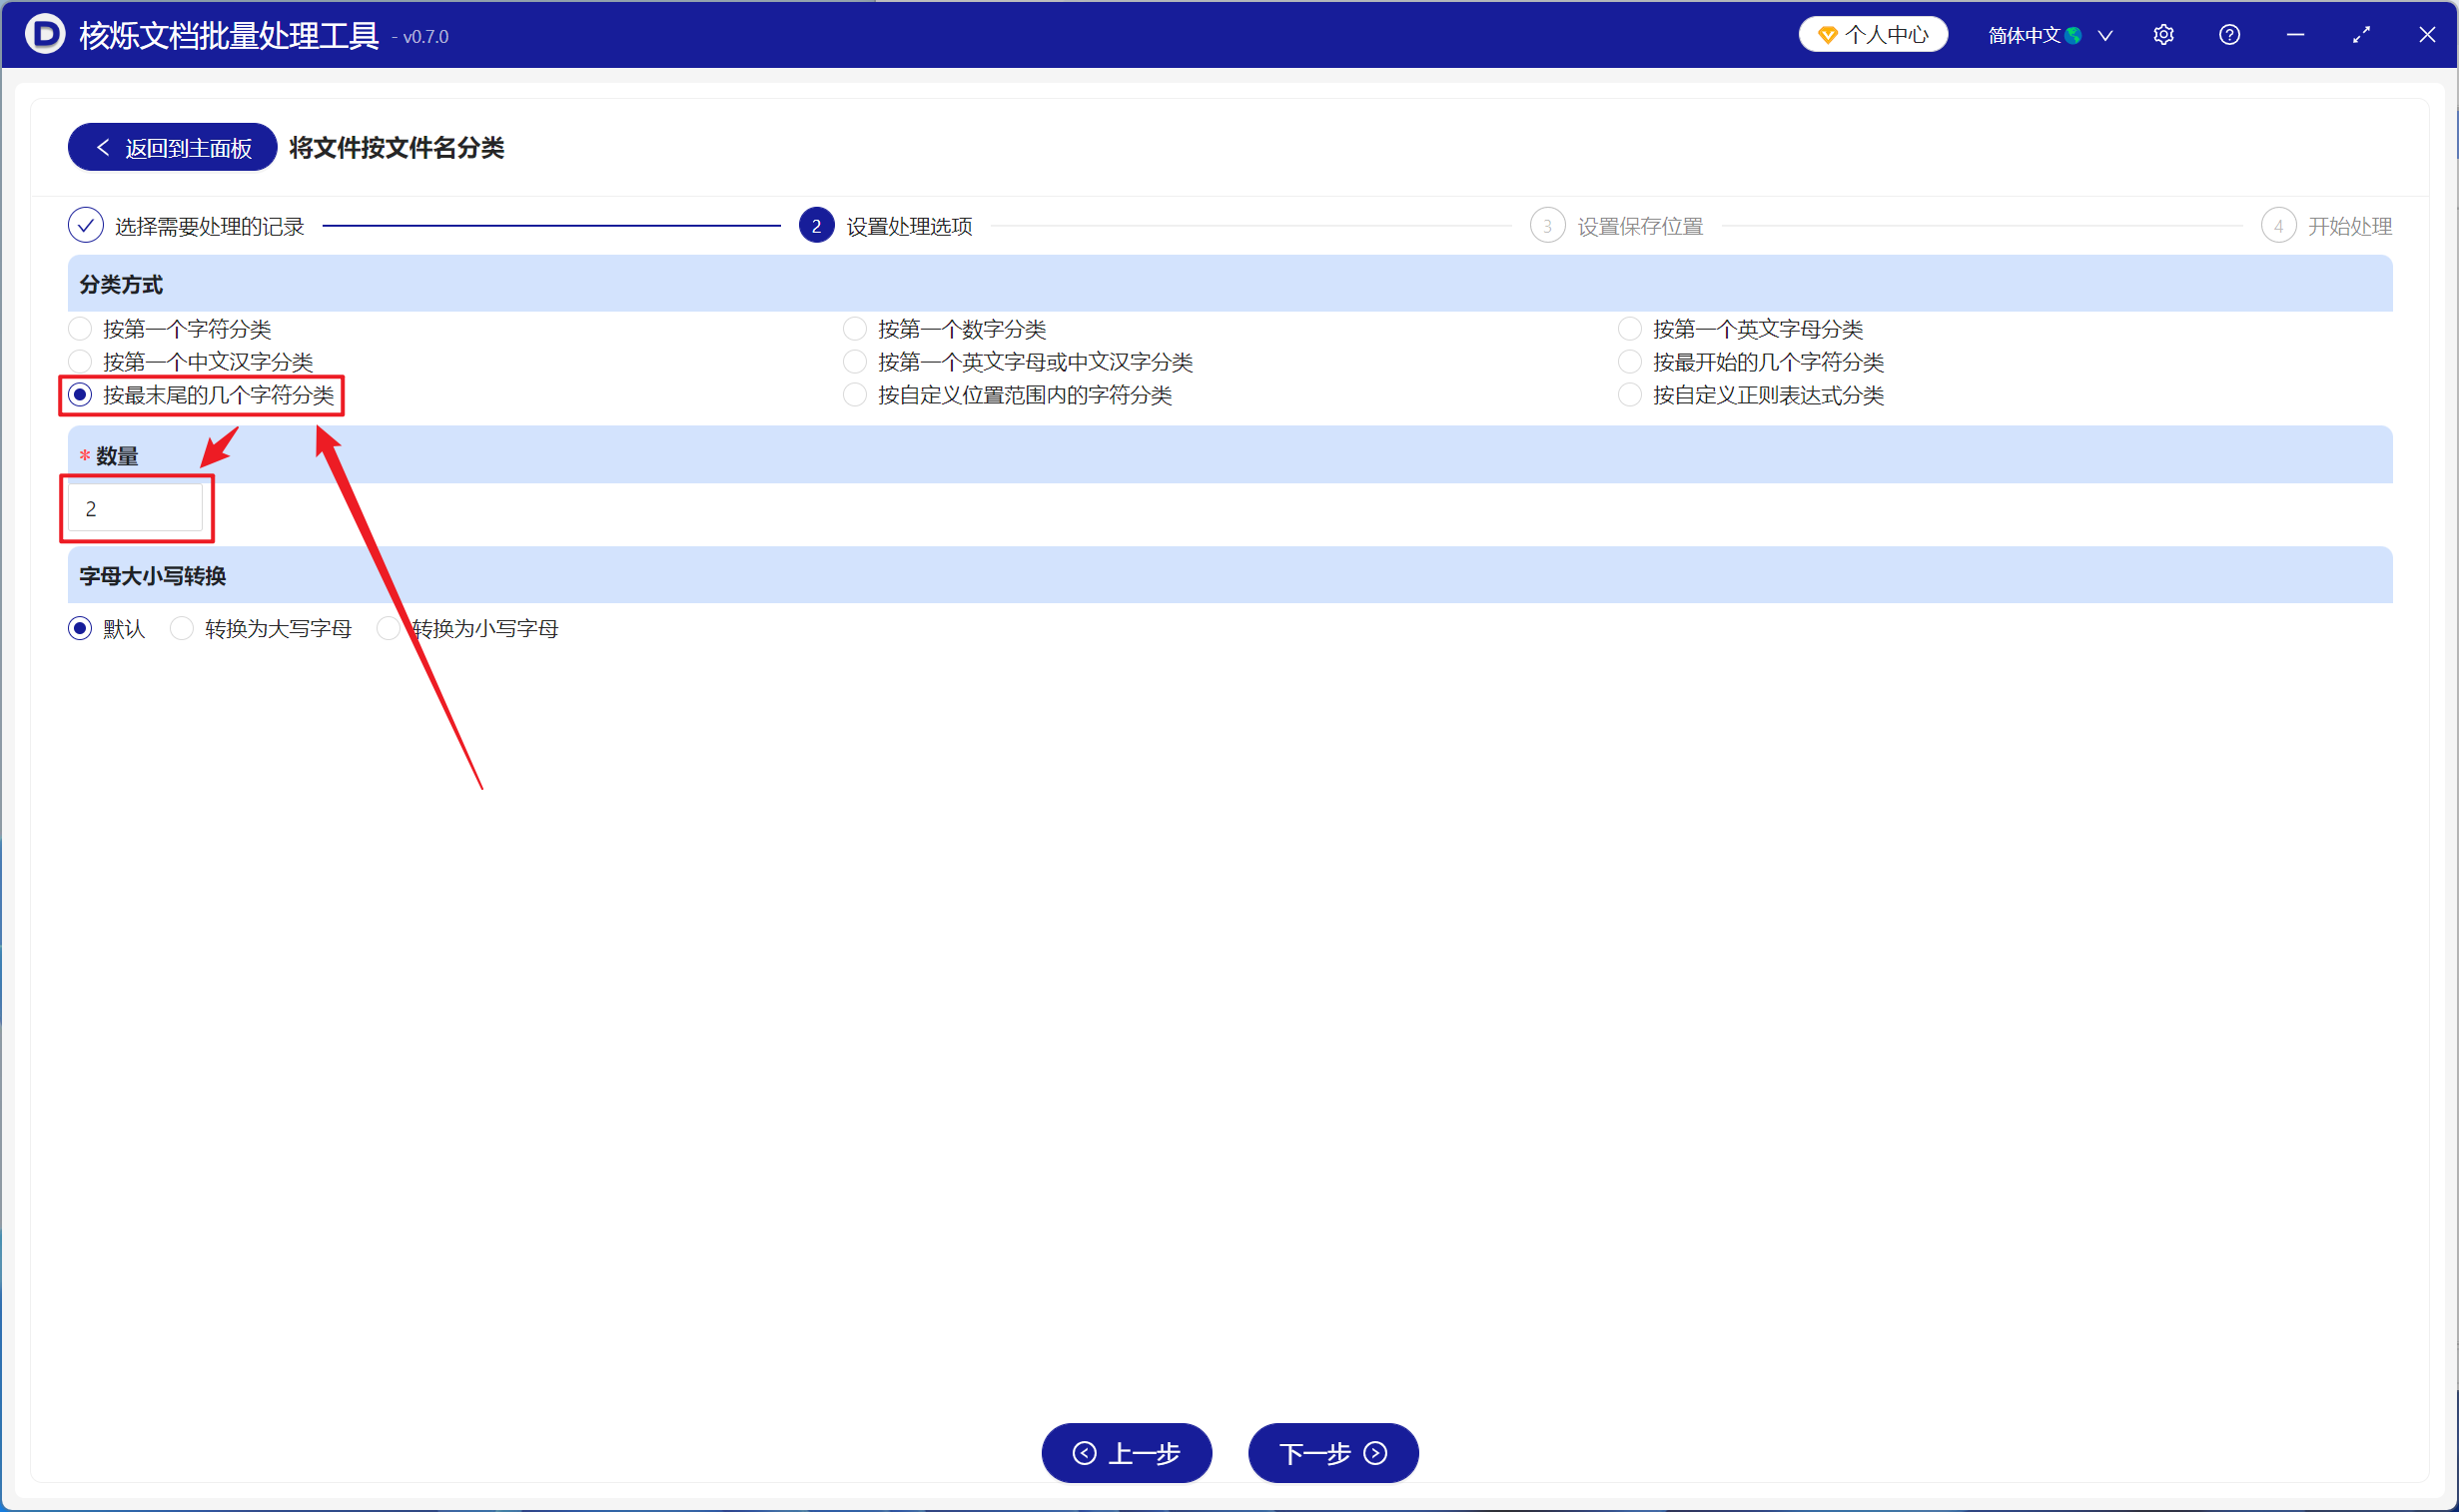
Task: Expand the 简体中文 language dropdown
Action: click(2050, 36)
